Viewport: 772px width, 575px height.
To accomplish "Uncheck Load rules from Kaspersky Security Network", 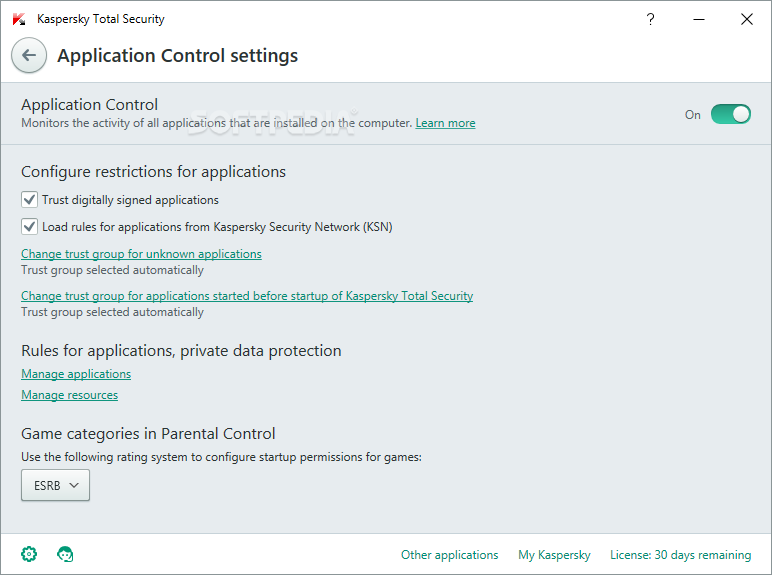I will click(30, 226).
